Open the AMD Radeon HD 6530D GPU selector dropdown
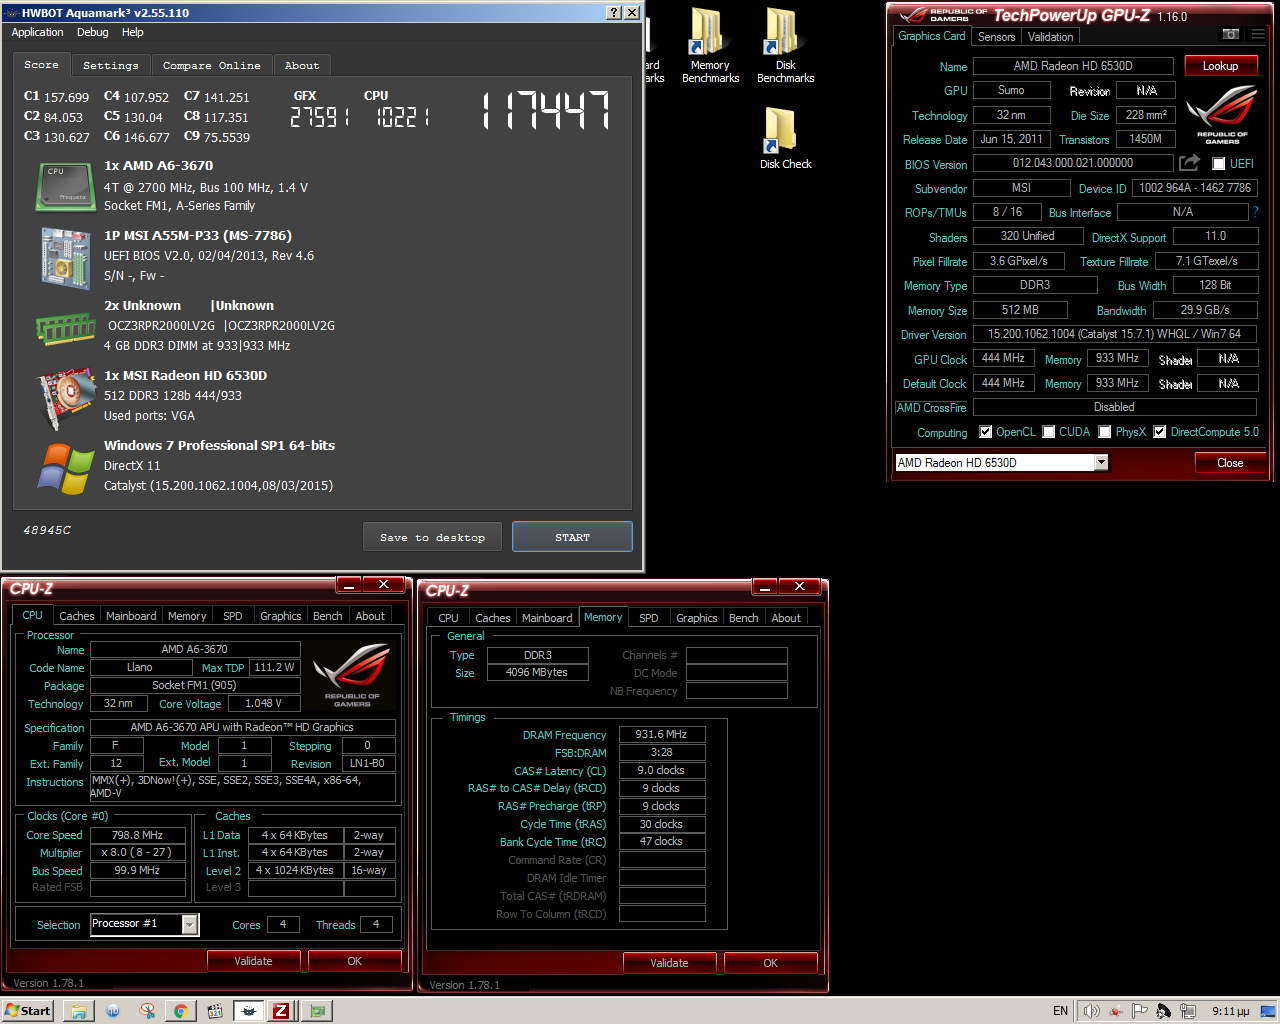This screenshot has width=1280, height=1024. [1101, 462]
